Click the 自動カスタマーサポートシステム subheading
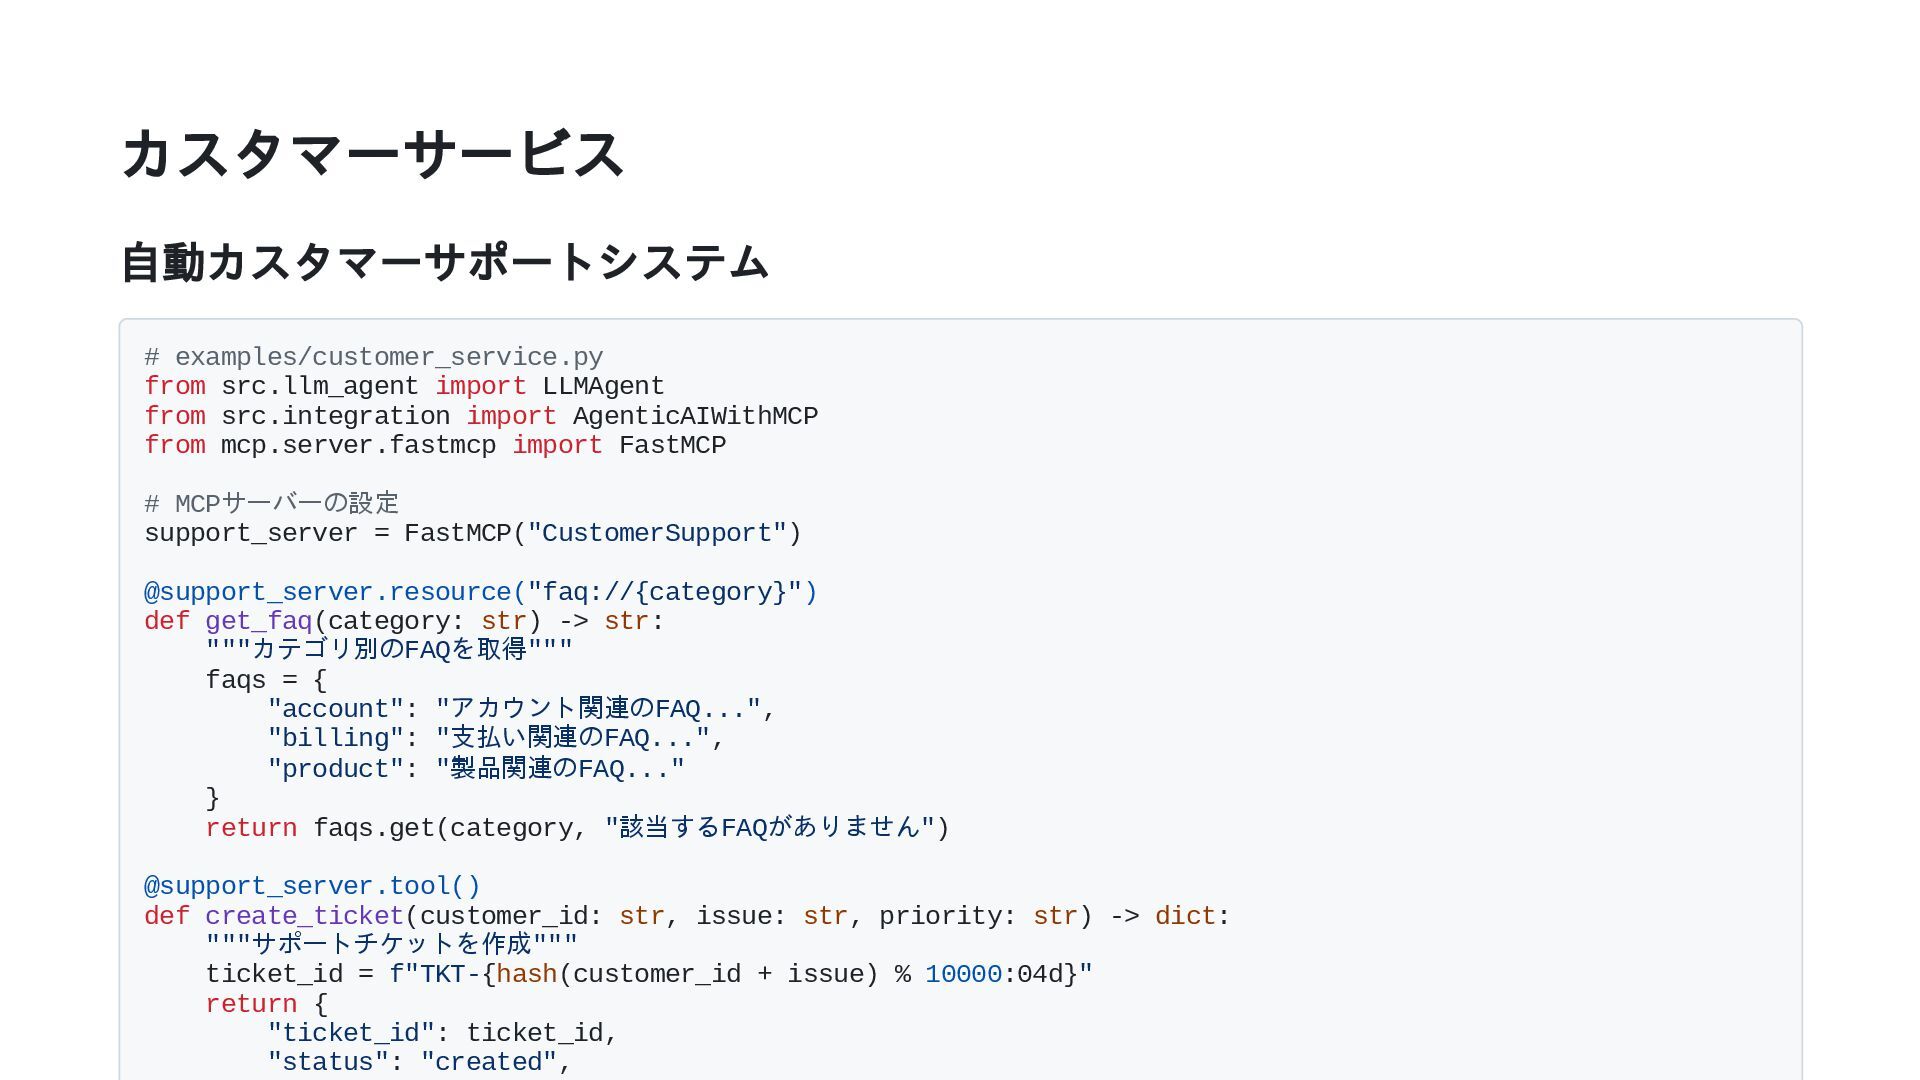Viewport: 1920px width, 1080px height. (x=444, y=263)
